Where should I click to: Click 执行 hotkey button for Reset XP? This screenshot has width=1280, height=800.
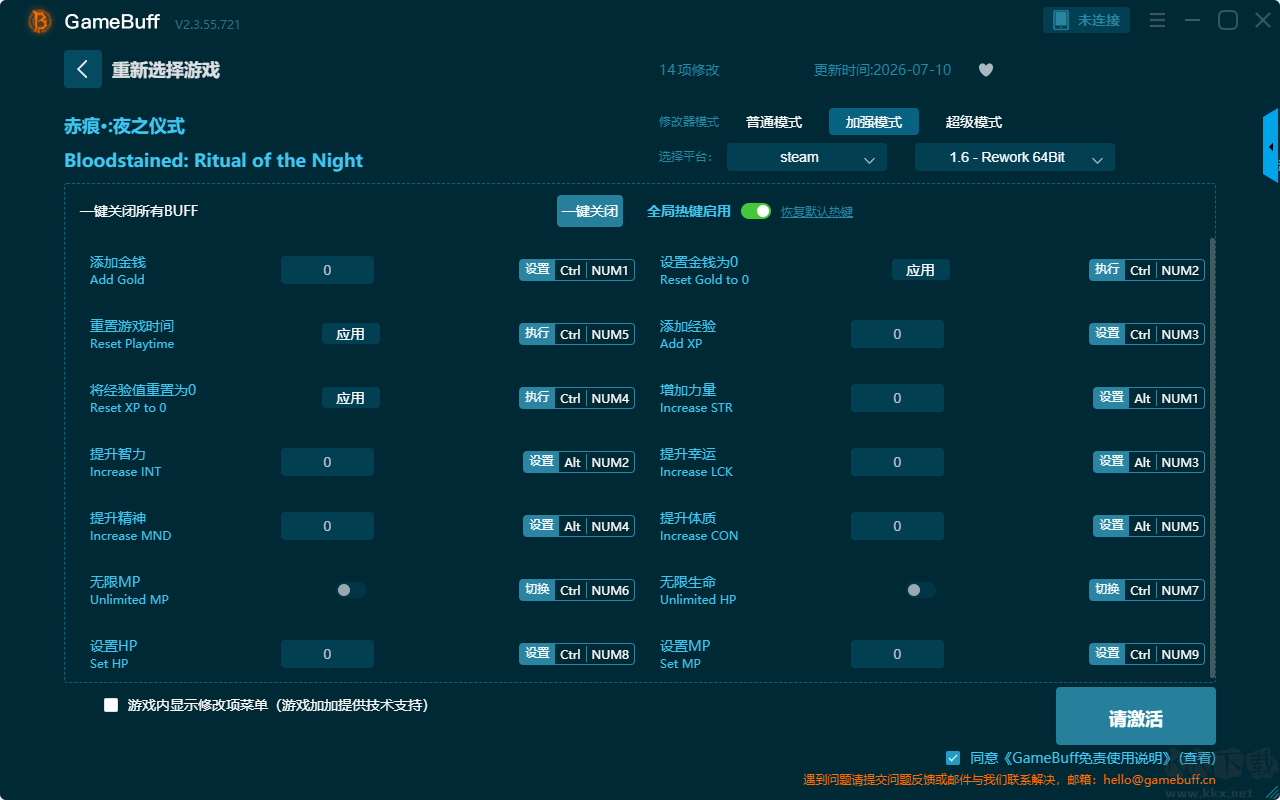(x=537, y=398)
